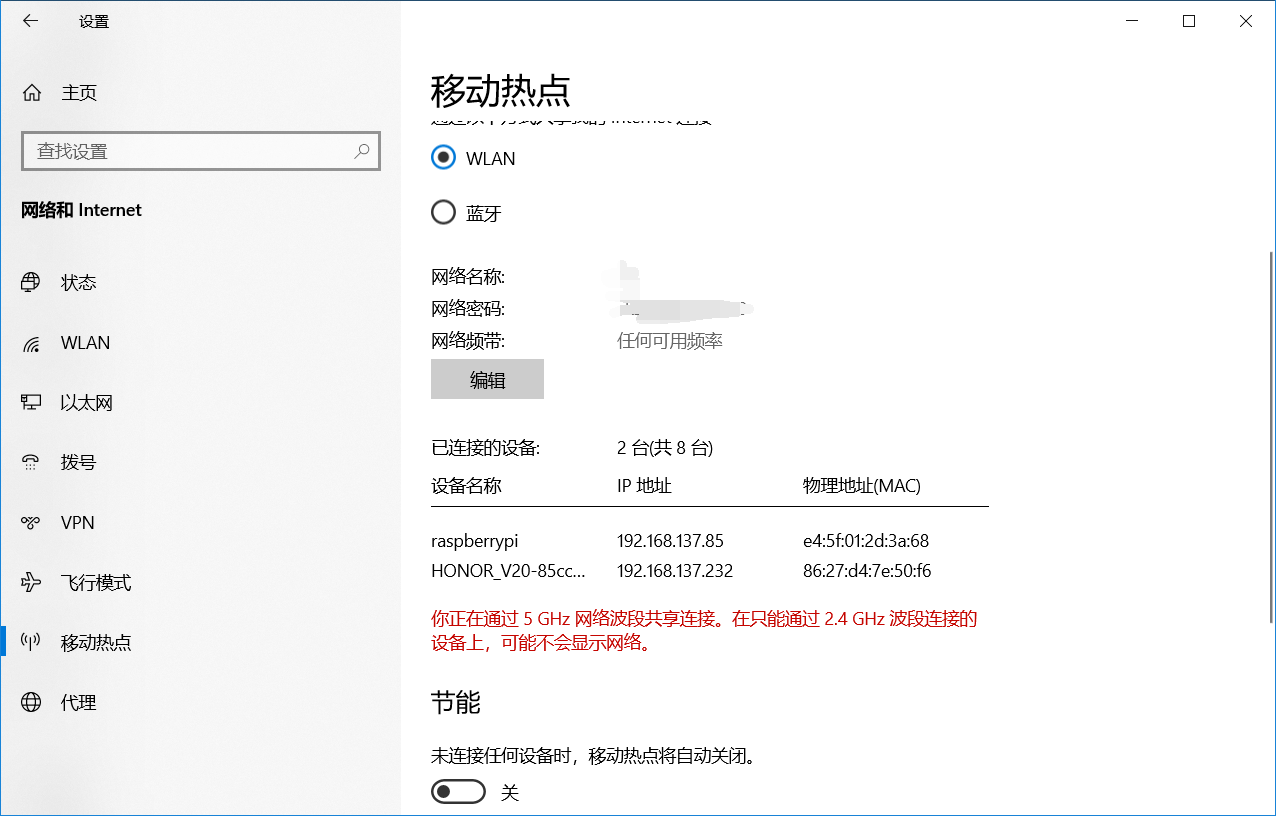Click the dial-up icon for 拨号
The height and width of the screenshot is (816, 1276).
click(x=31, y=462)
